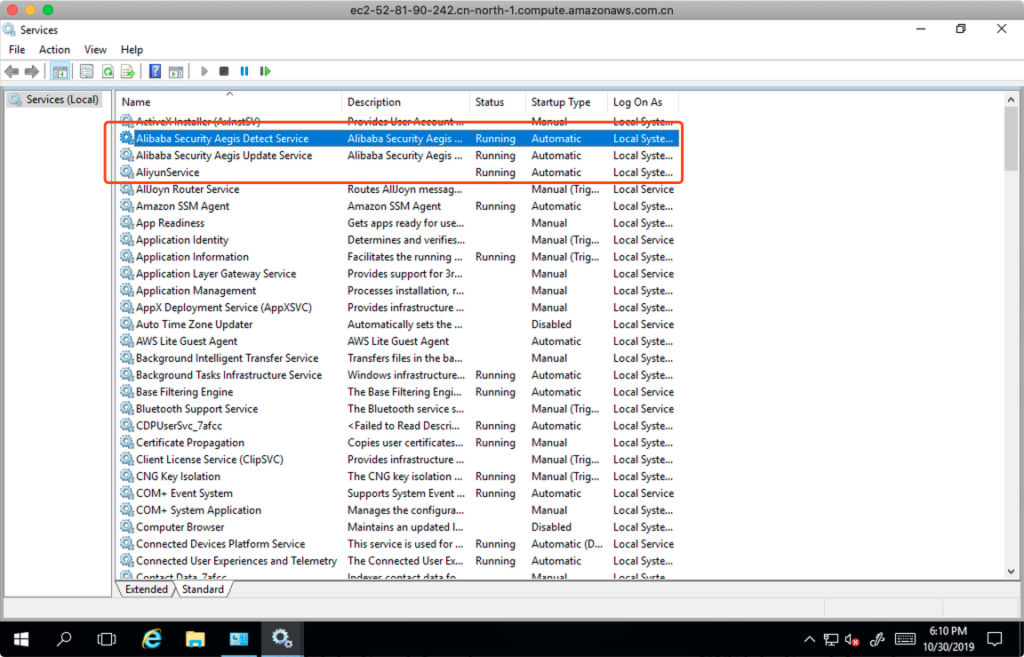This screenshot has height=657, width=1024.
Task: Open Help via the blue question mark icon
Action: click(155, 71)
